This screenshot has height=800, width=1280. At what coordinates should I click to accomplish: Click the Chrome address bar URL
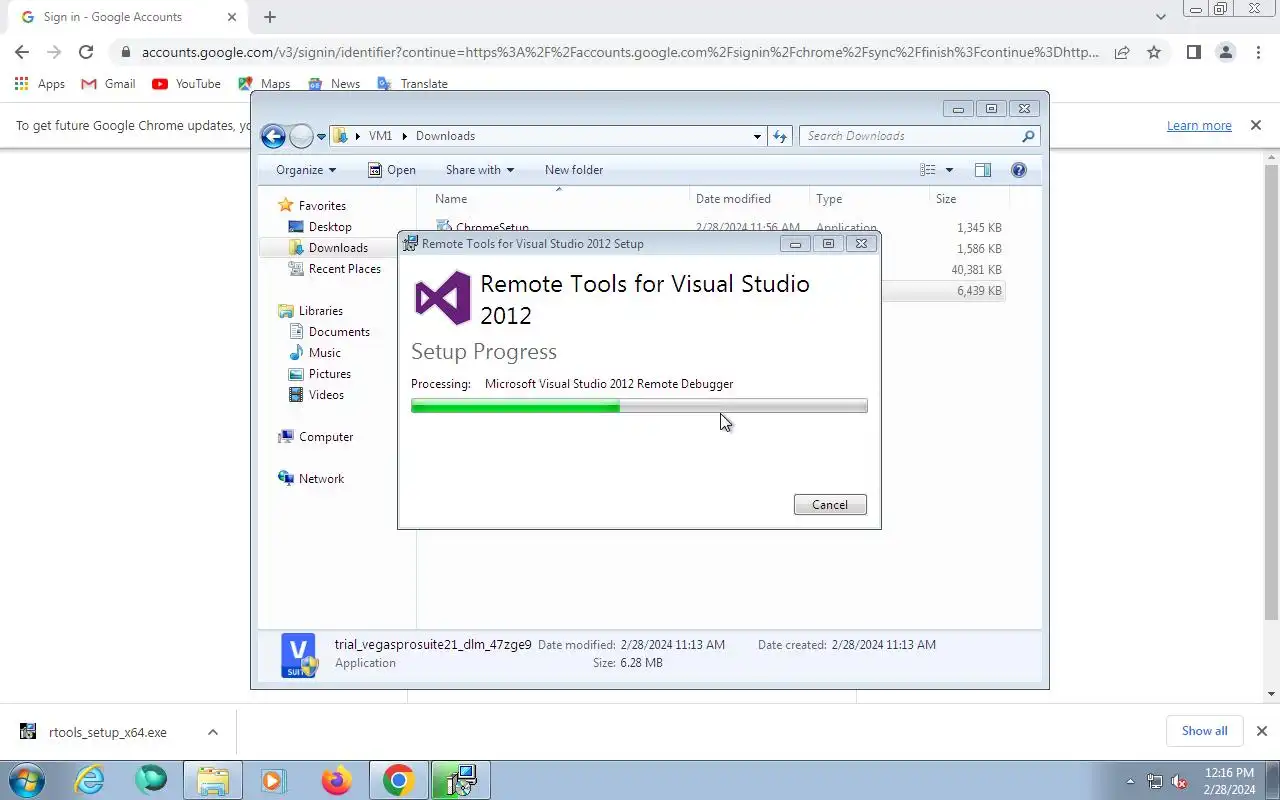click(x=620, y=52)
